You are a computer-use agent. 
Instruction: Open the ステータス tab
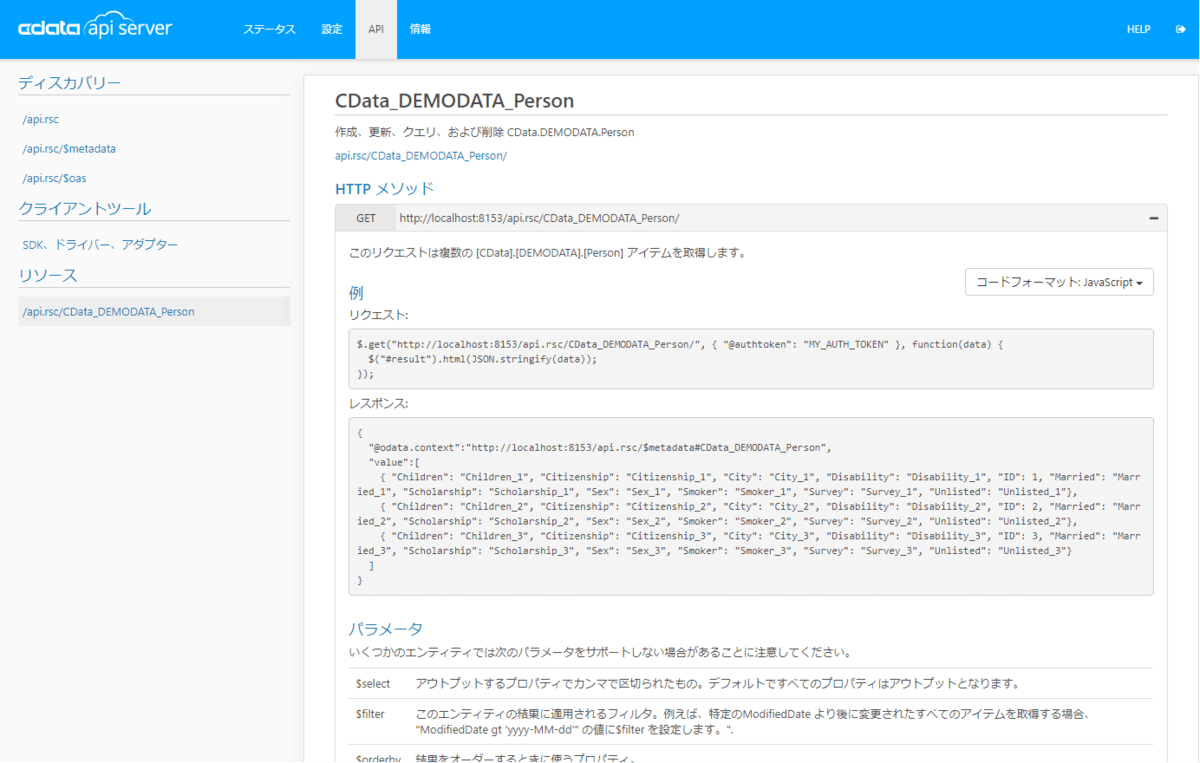pos(269,30)
